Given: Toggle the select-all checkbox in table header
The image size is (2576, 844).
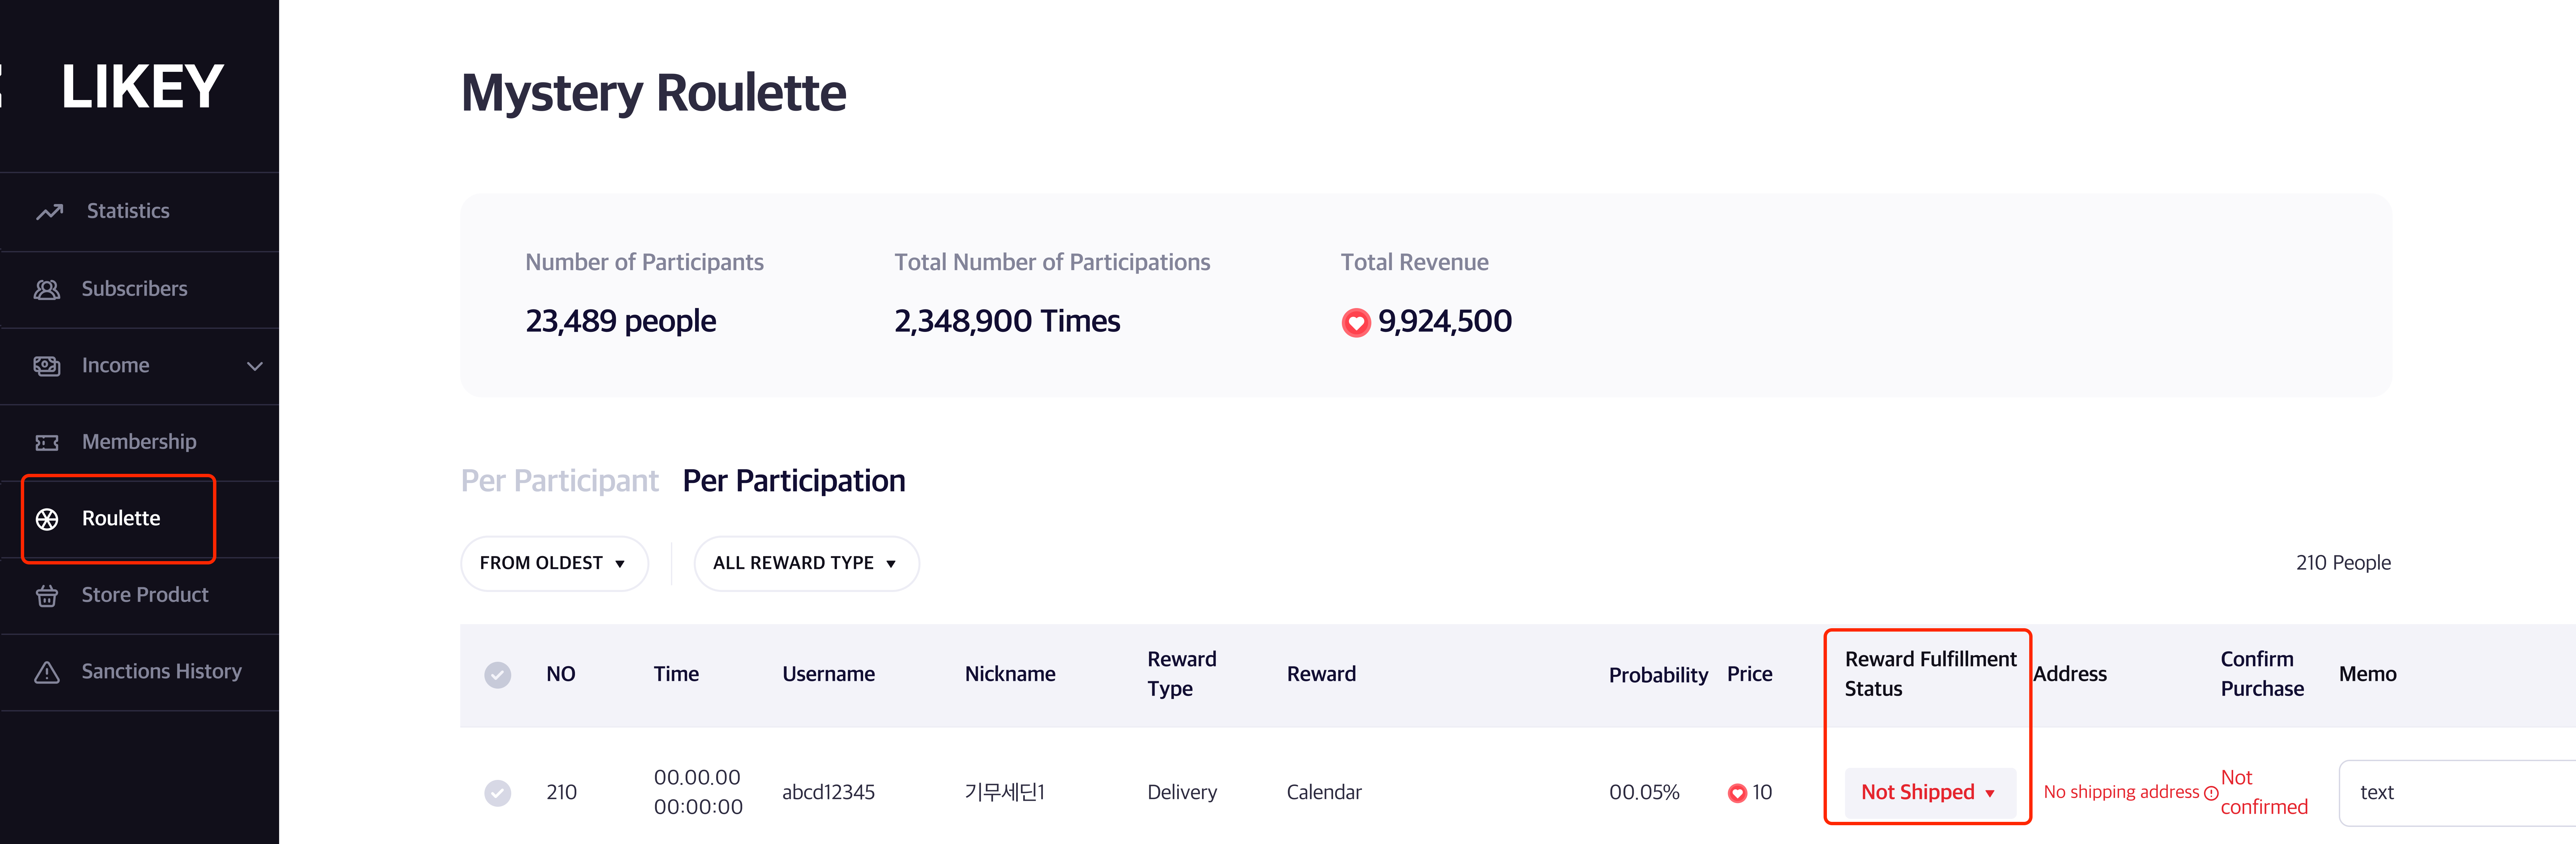Looking at the screenshot, I should tap(498, 675).
